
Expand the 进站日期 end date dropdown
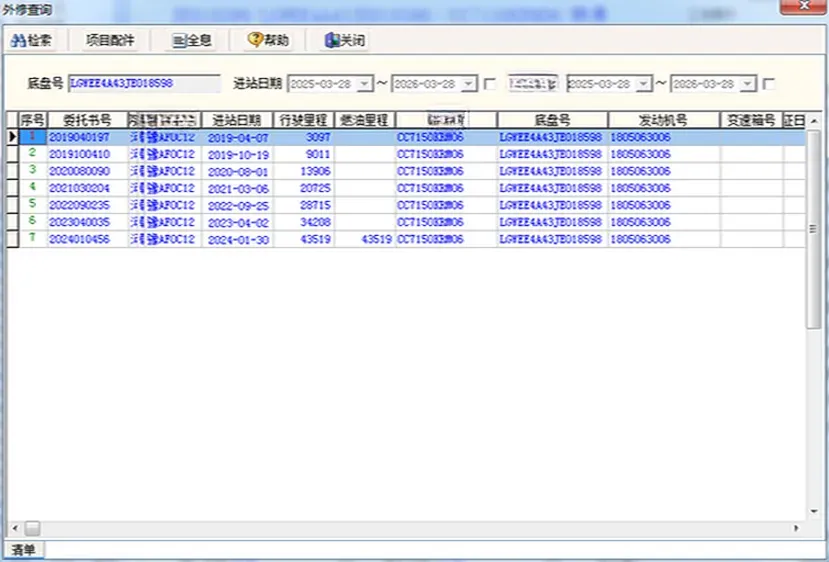(467, 84)
